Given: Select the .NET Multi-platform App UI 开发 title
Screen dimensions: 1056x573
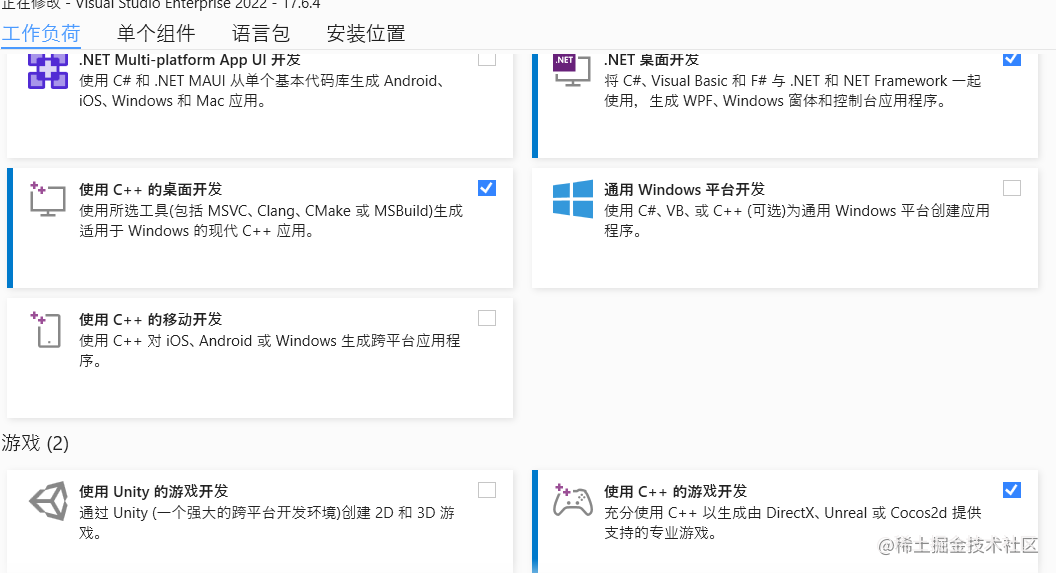Looking at the screenshot, I should click(x=190, y=60).
